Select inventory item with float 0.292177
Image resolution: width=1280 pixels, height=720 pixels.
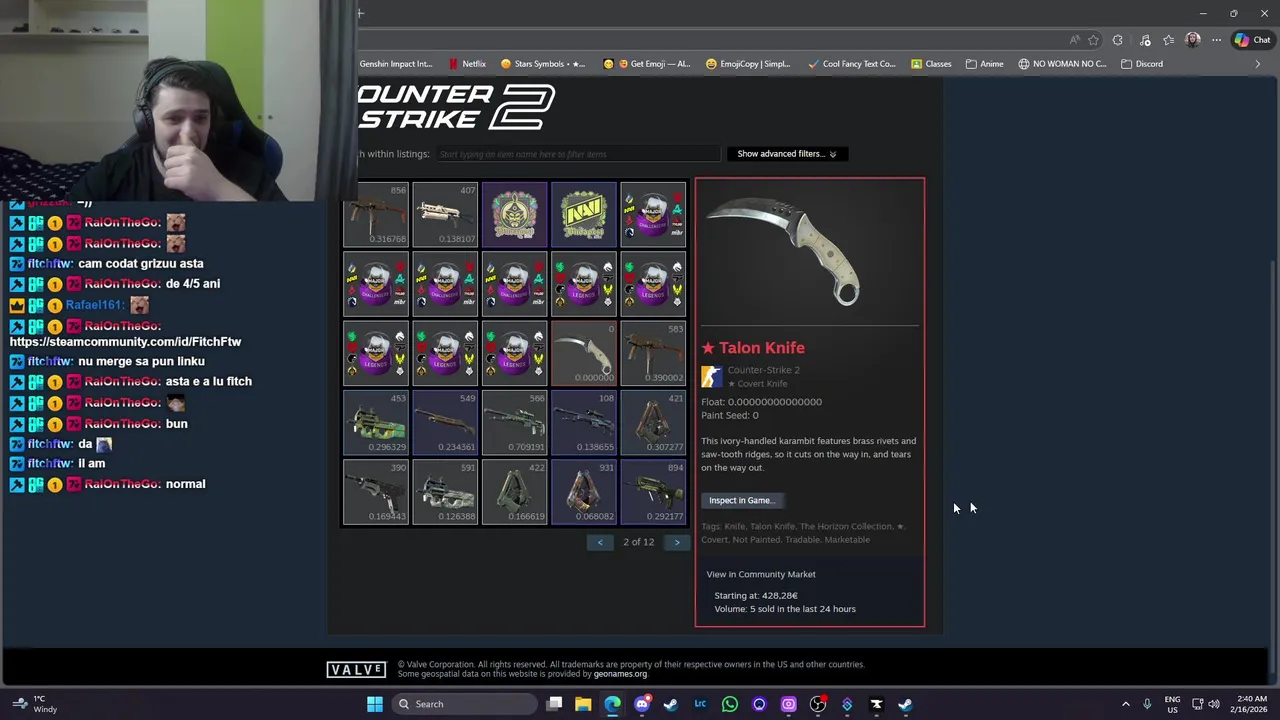click(653, 491)
